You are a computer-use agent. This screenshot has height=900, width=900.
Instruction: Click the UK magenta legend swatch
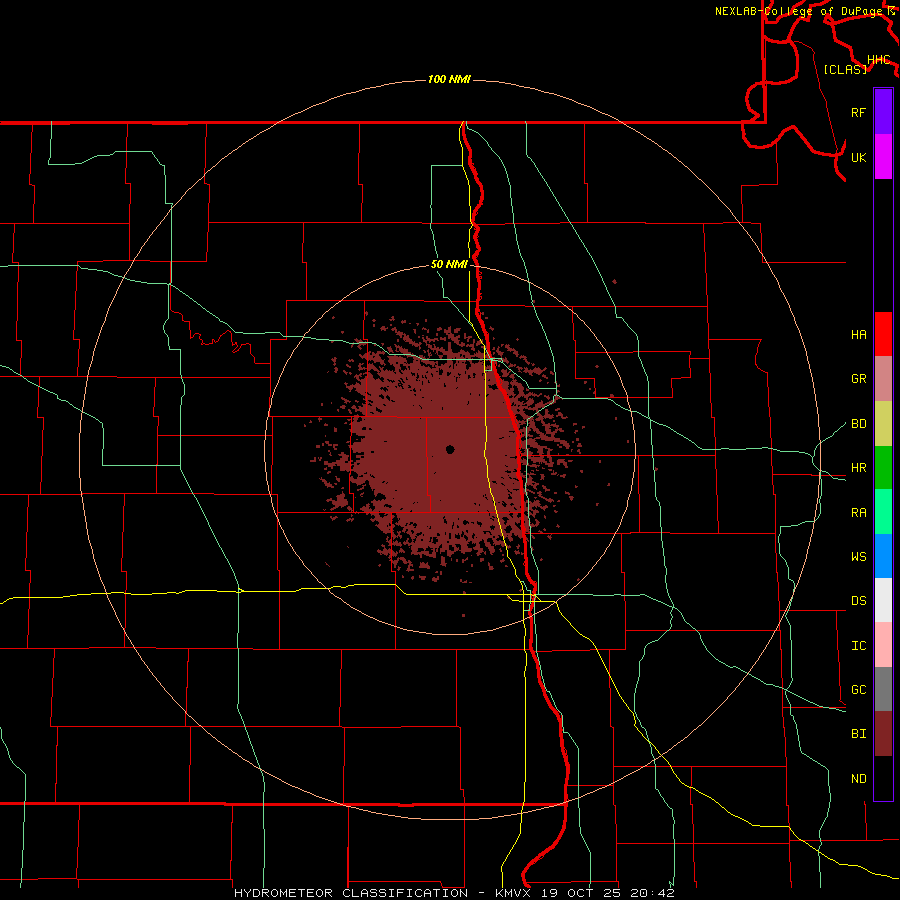tap(883, 157)
